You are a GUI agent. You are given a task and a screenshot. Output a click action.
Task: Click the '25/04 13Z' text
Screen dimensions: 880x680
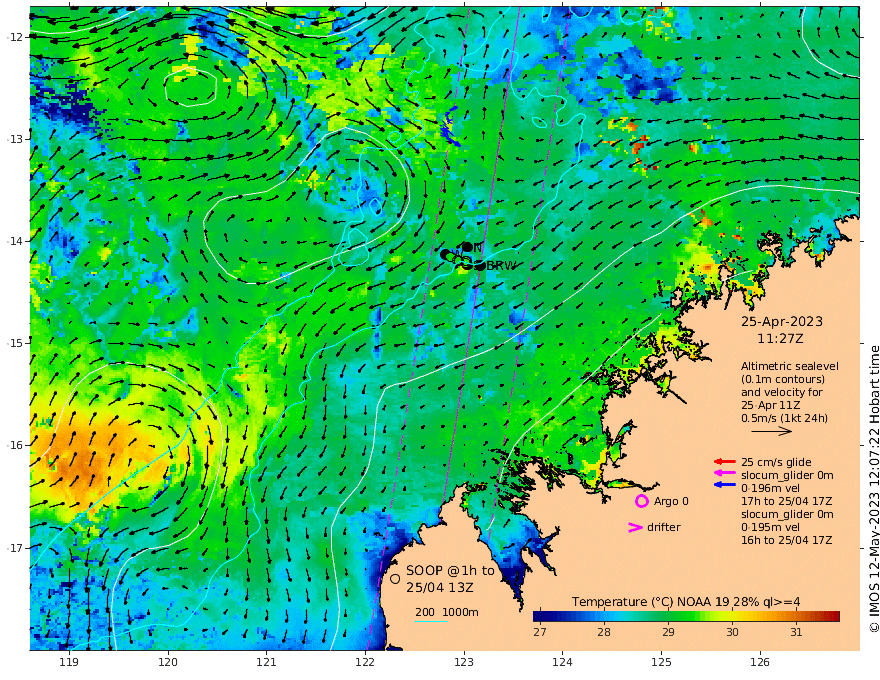[440, 587]
